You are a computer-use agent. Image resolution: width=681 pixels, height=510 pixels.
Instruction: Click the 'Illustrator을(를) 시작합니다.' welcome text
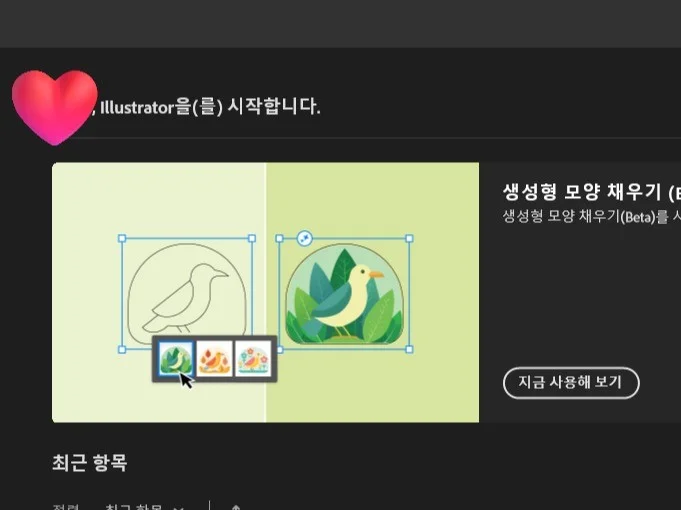click(210, 107)
